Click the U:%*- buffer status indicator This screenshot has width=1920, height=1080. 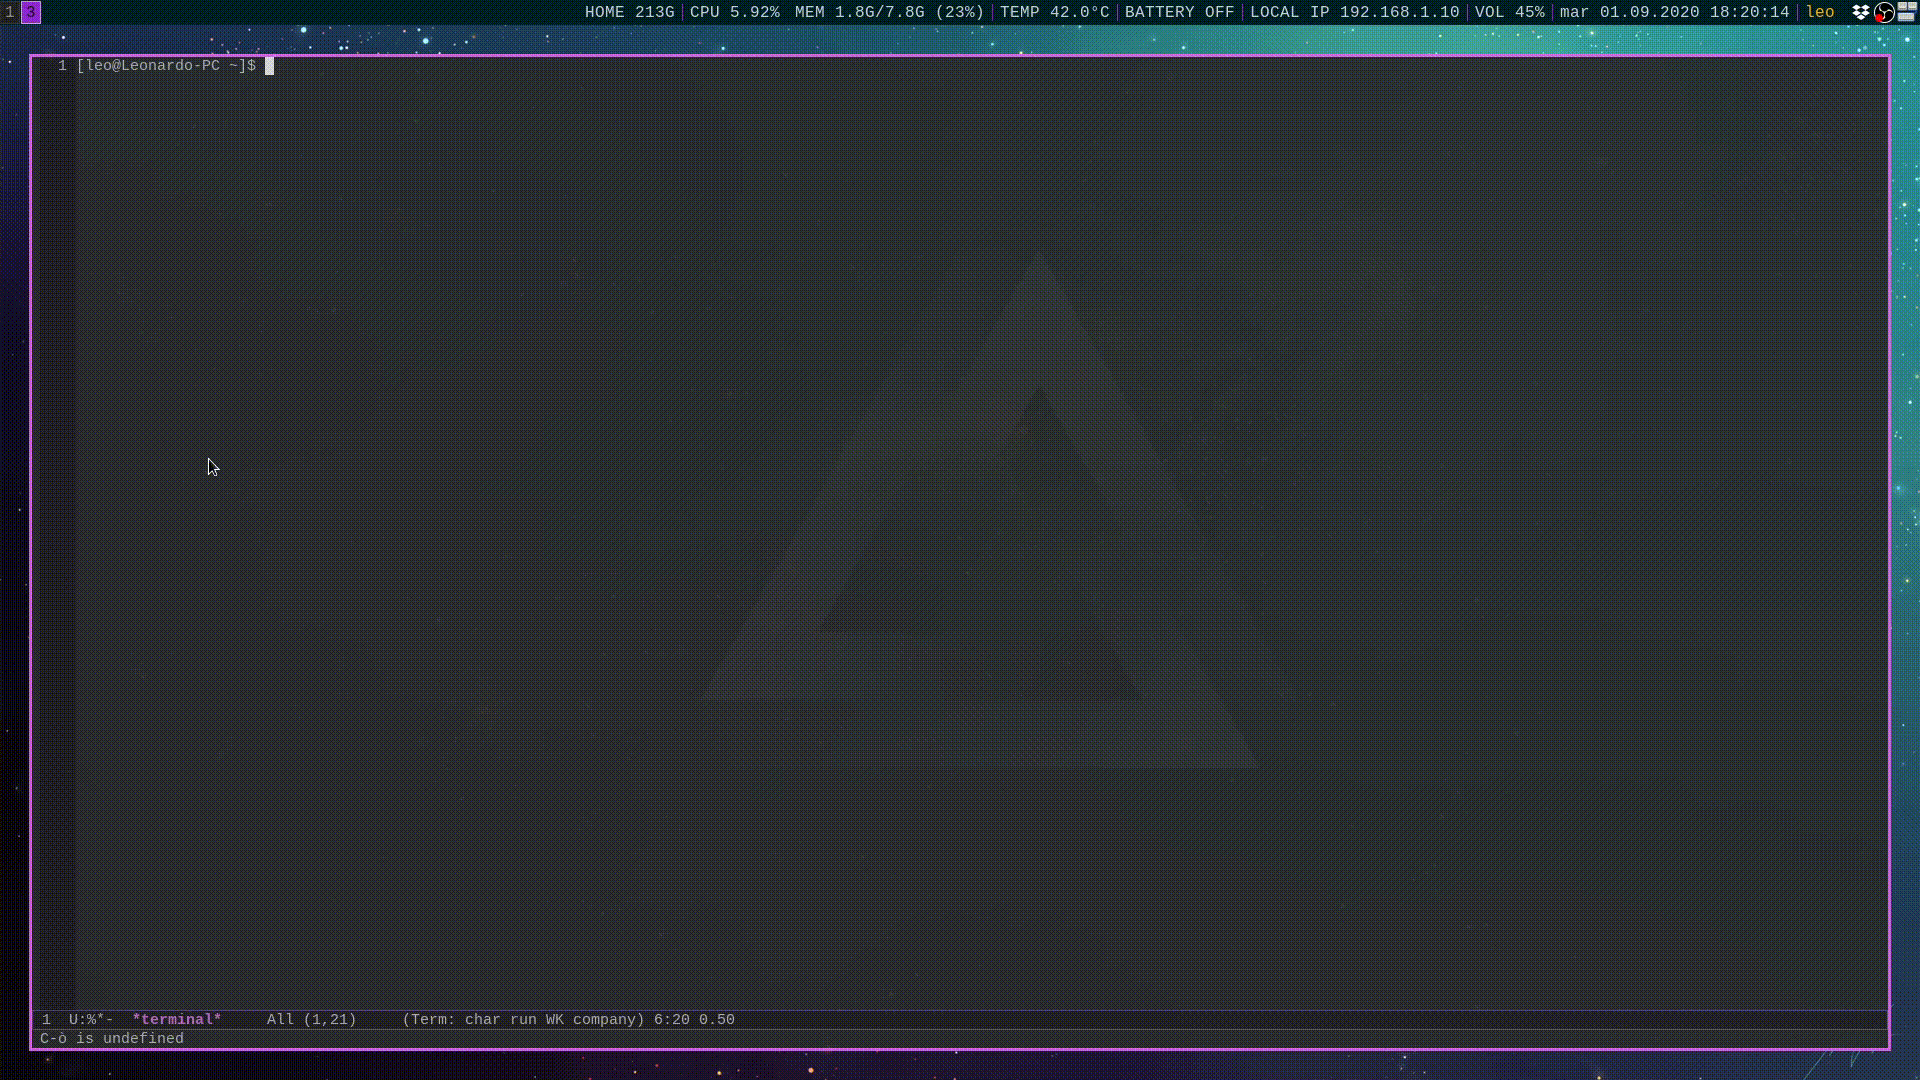[x=91, y=1020]
